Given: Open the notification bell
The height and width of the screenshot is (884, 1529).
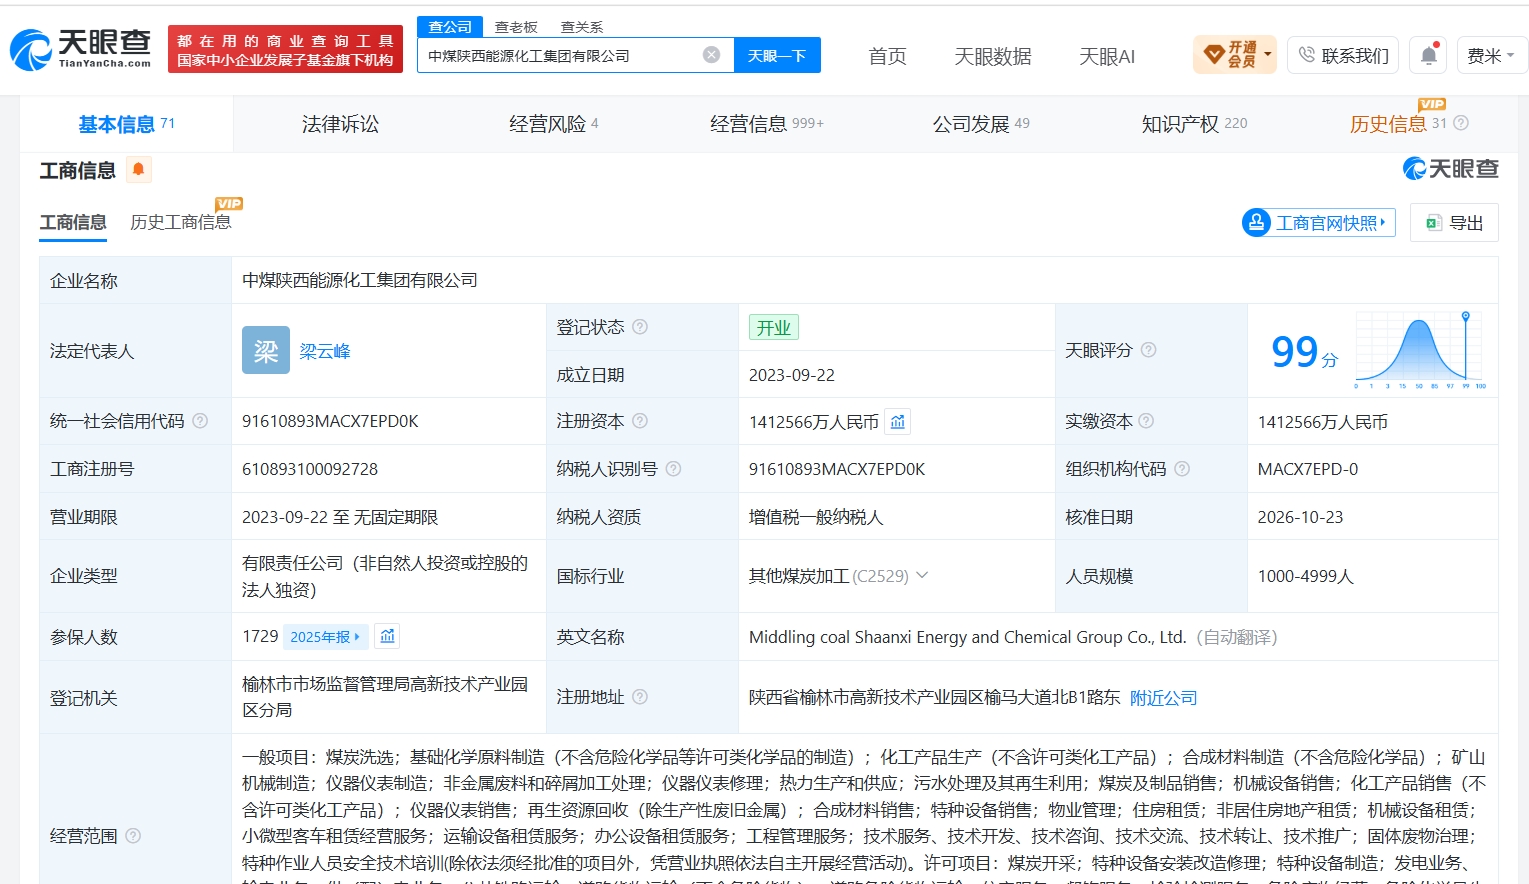Looking at the screenshot, I should (x=1429, y=56).
